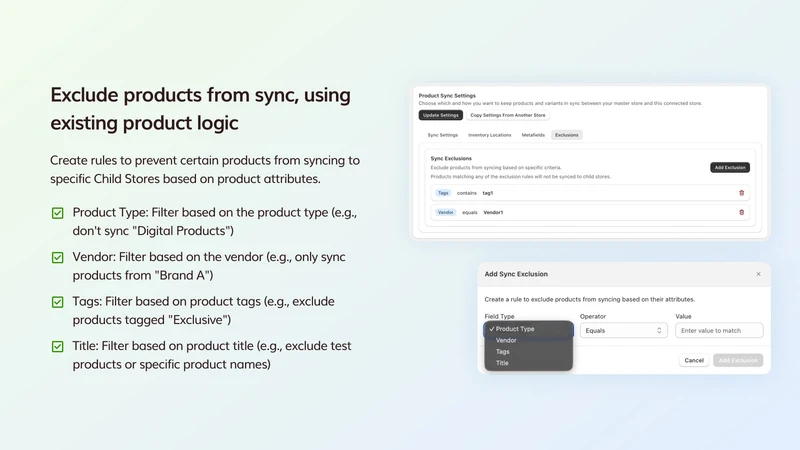This screenshot has height=450, width=800.
Task: Delete the Vendor equals Vendor1 exclusion
Action: tap(741, 212)
